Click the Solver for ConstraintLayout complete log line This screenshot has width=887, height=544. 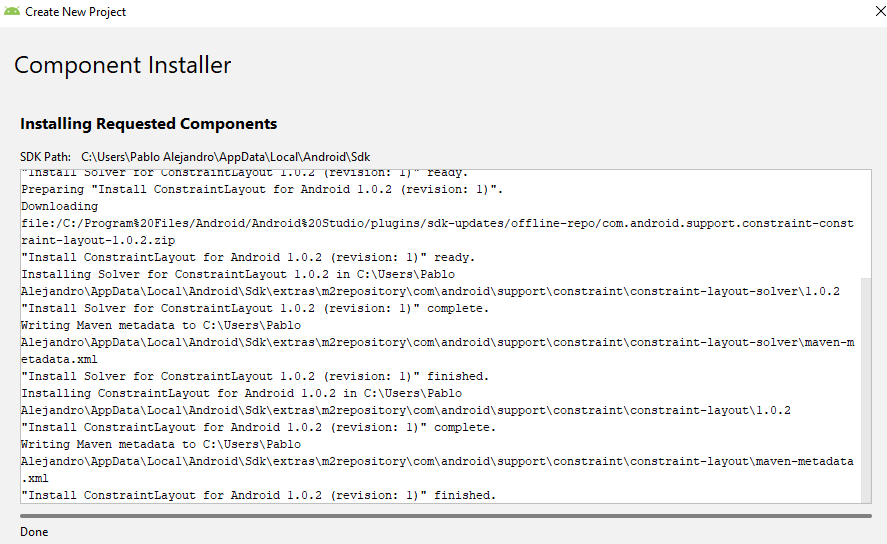(x=255, y=308)
